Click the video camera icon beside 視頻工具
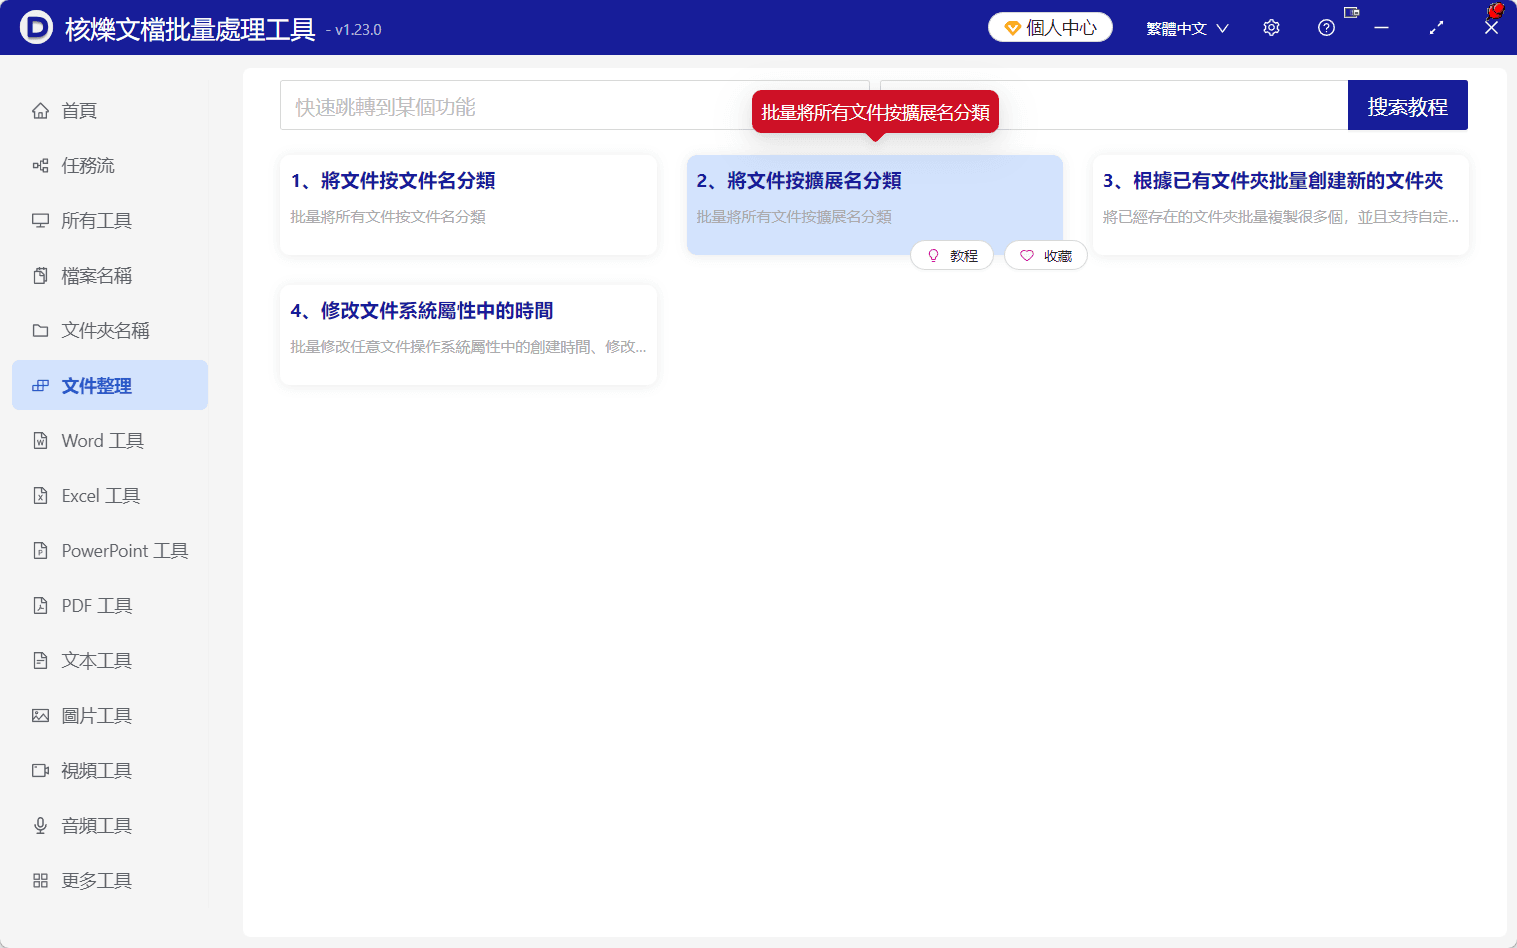Viewport: 1517px width, 948px height. click(x=40, y=771)
